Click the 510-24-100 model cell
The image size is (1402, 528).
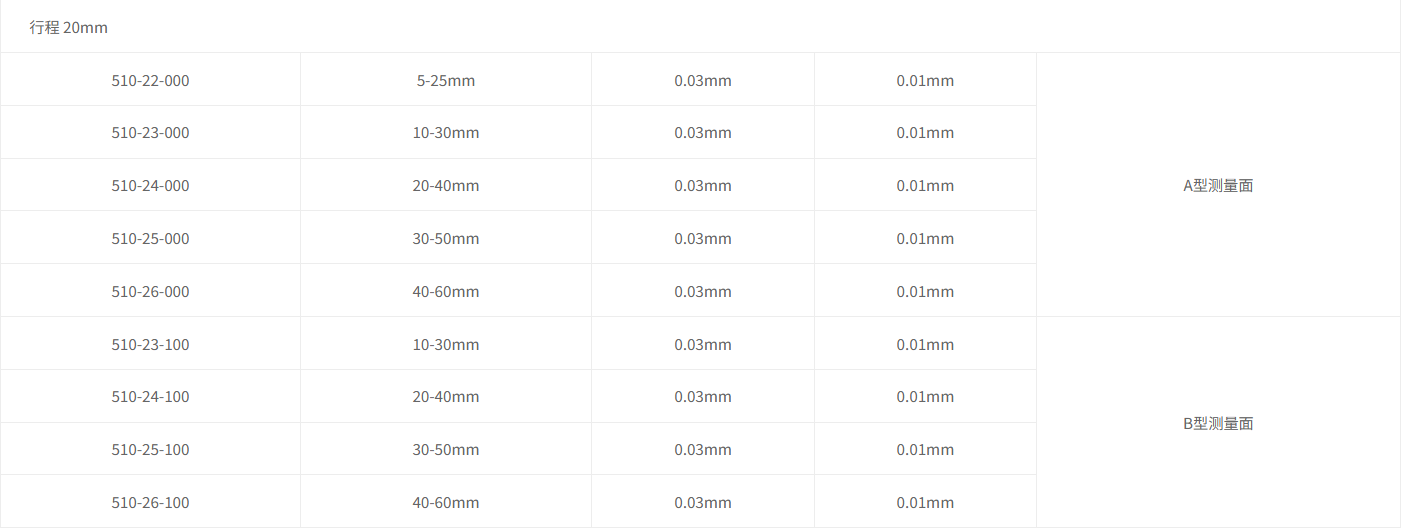[x=150, y=397]
